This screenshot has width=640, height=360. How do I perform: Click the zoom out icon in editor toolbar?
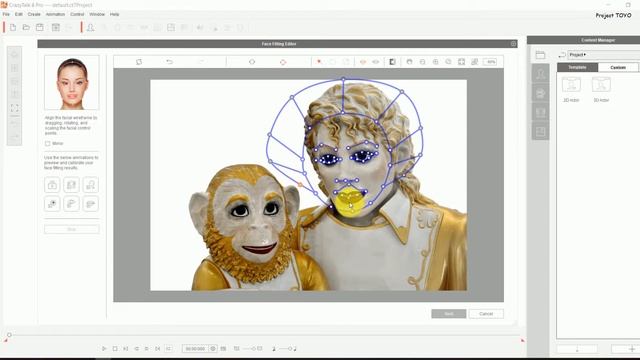click(422, 62)
